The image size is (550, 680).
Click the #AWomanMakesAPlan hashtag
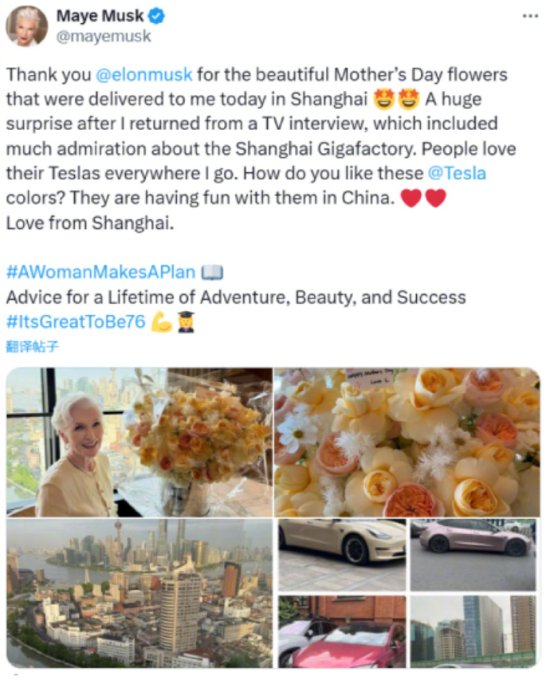101,272
